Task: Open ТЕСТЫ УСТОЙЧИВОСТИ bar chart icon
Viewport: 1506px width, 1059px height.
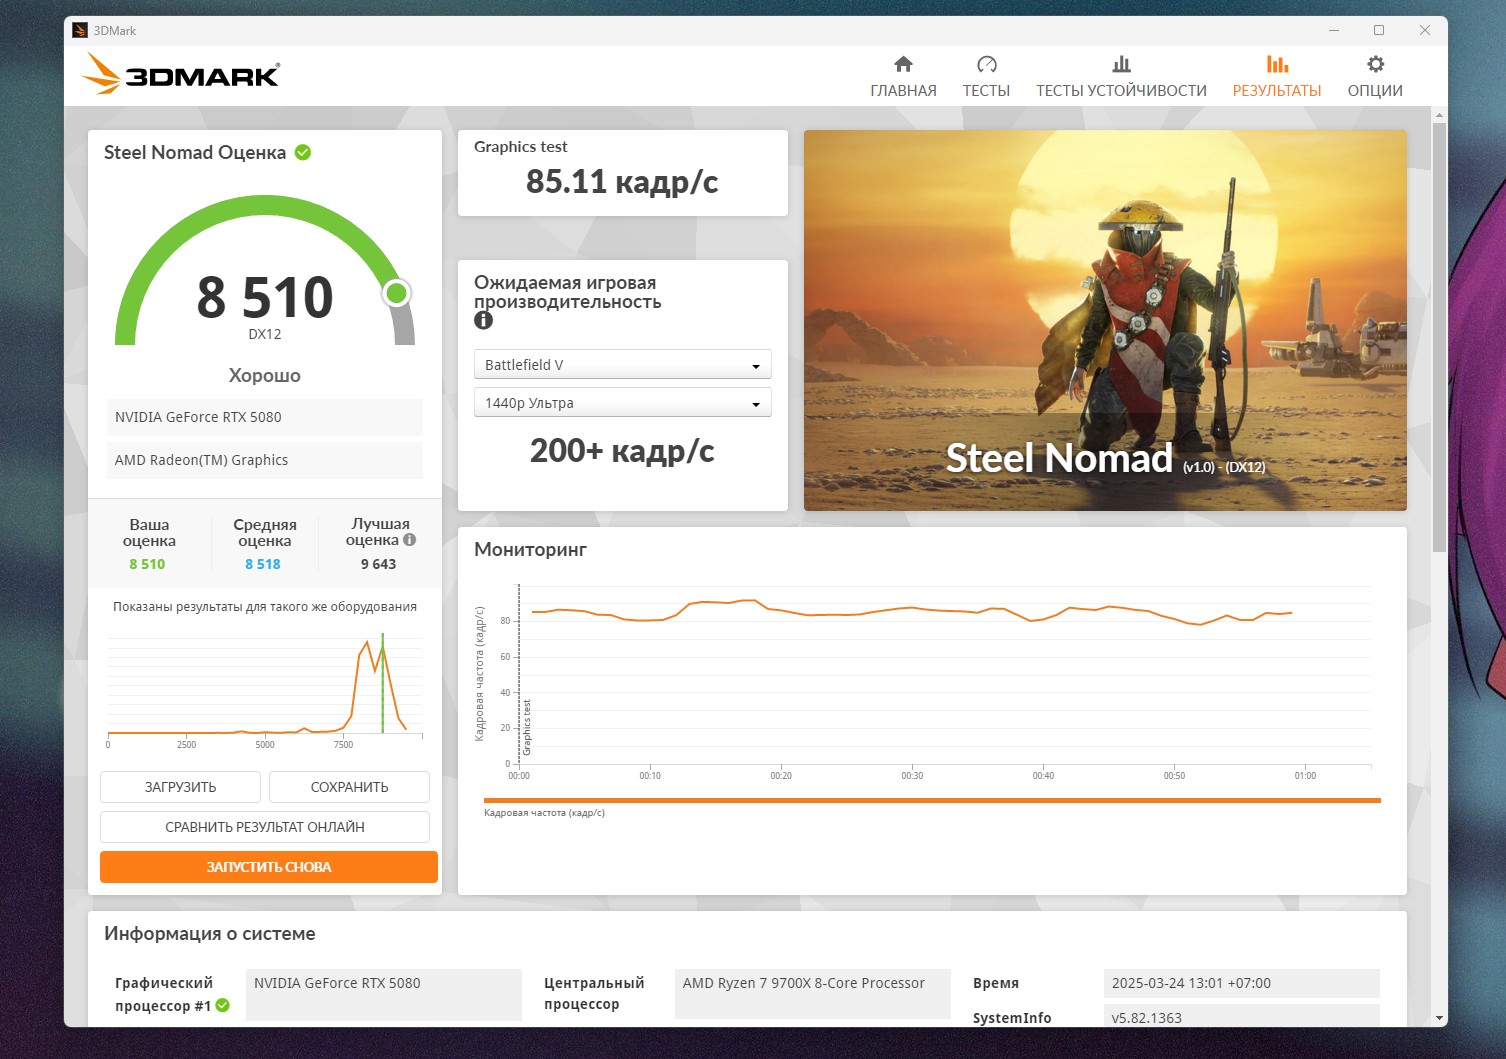Action: pos(1121,65)
